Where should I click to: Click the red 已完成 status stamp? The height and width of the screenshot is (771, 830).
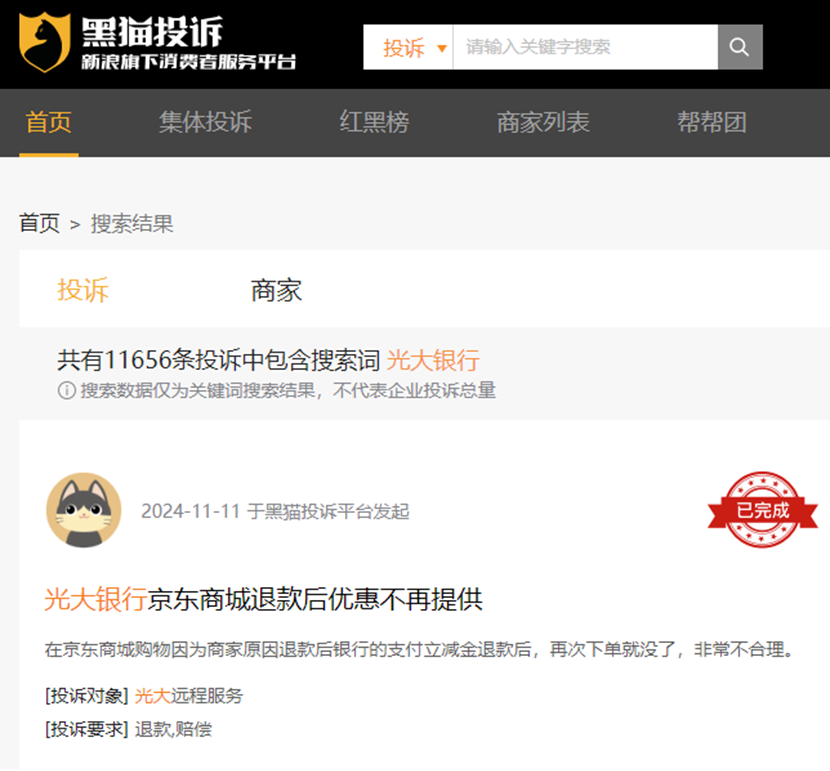pos(763,510)
